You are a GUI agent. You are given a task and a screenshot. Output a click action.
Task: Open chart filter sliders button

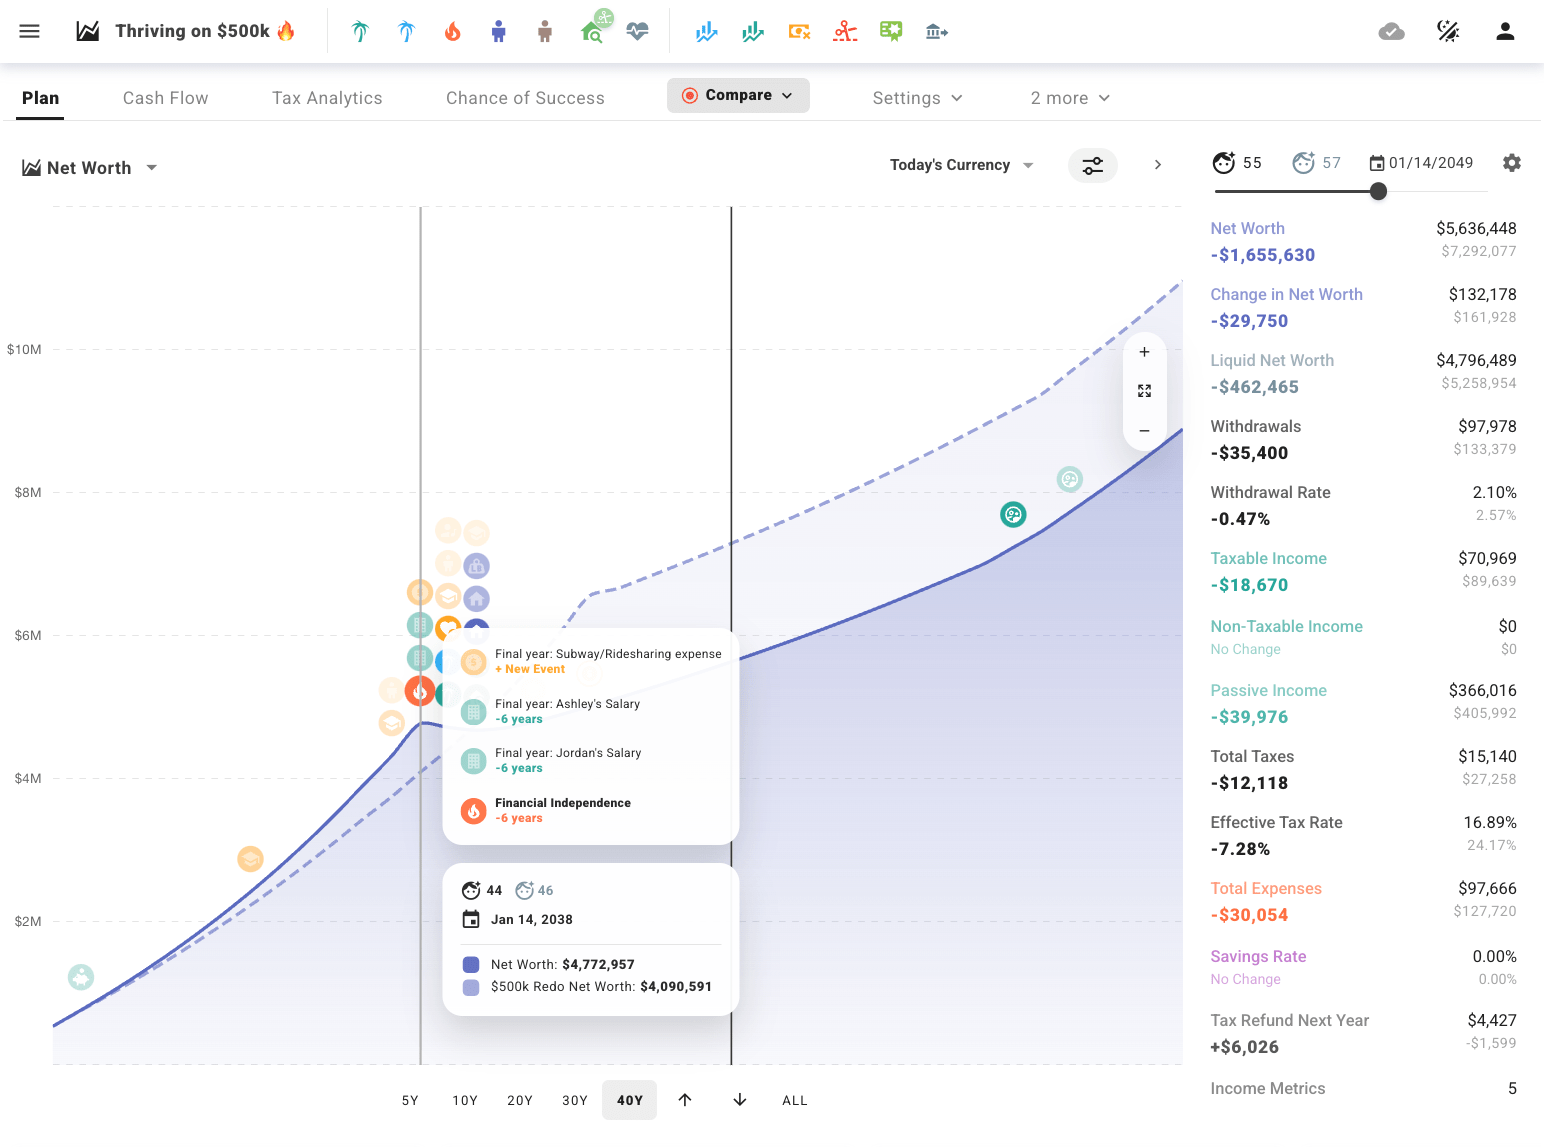pos(1093,165)
